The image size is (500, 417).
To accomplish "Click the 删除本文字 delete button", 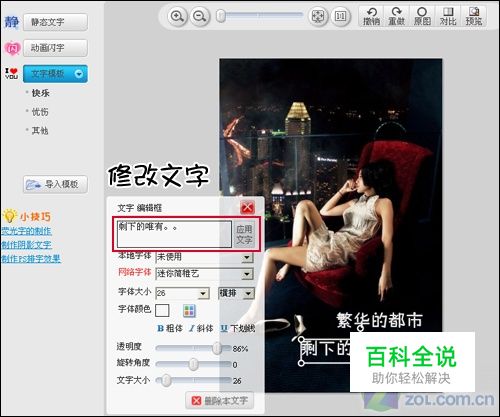I will pos(220,400).
